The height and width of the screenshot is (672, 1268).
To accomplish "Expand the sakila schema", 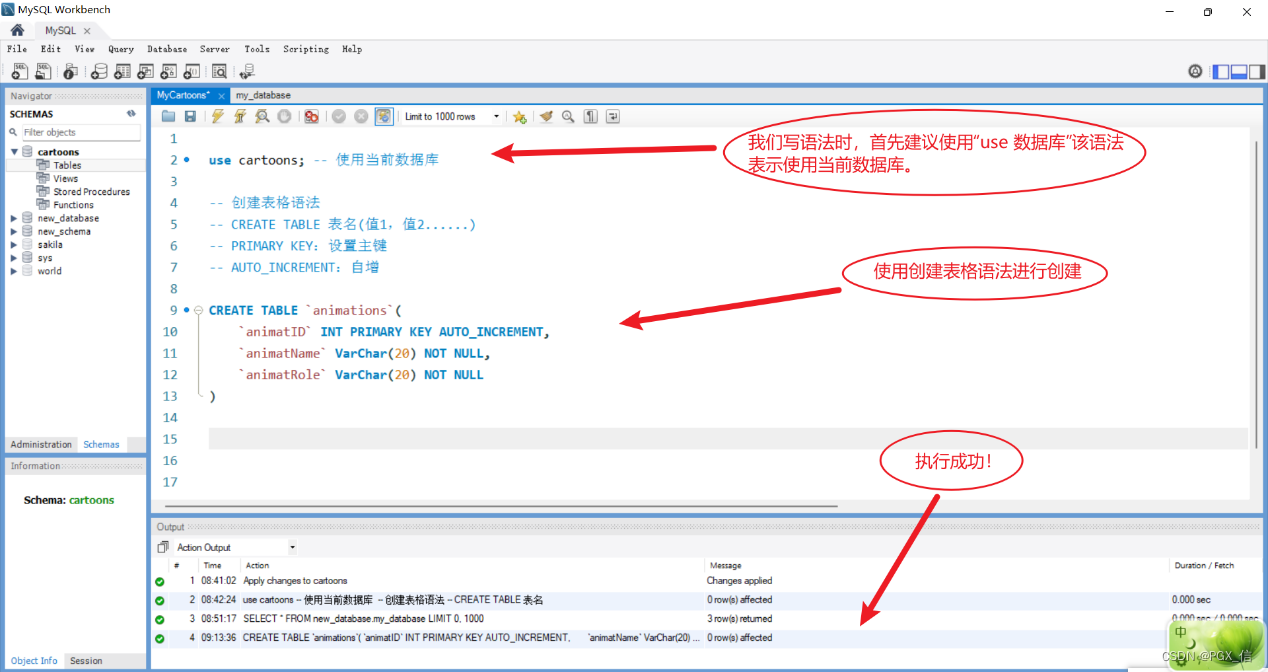I will 14,244.
